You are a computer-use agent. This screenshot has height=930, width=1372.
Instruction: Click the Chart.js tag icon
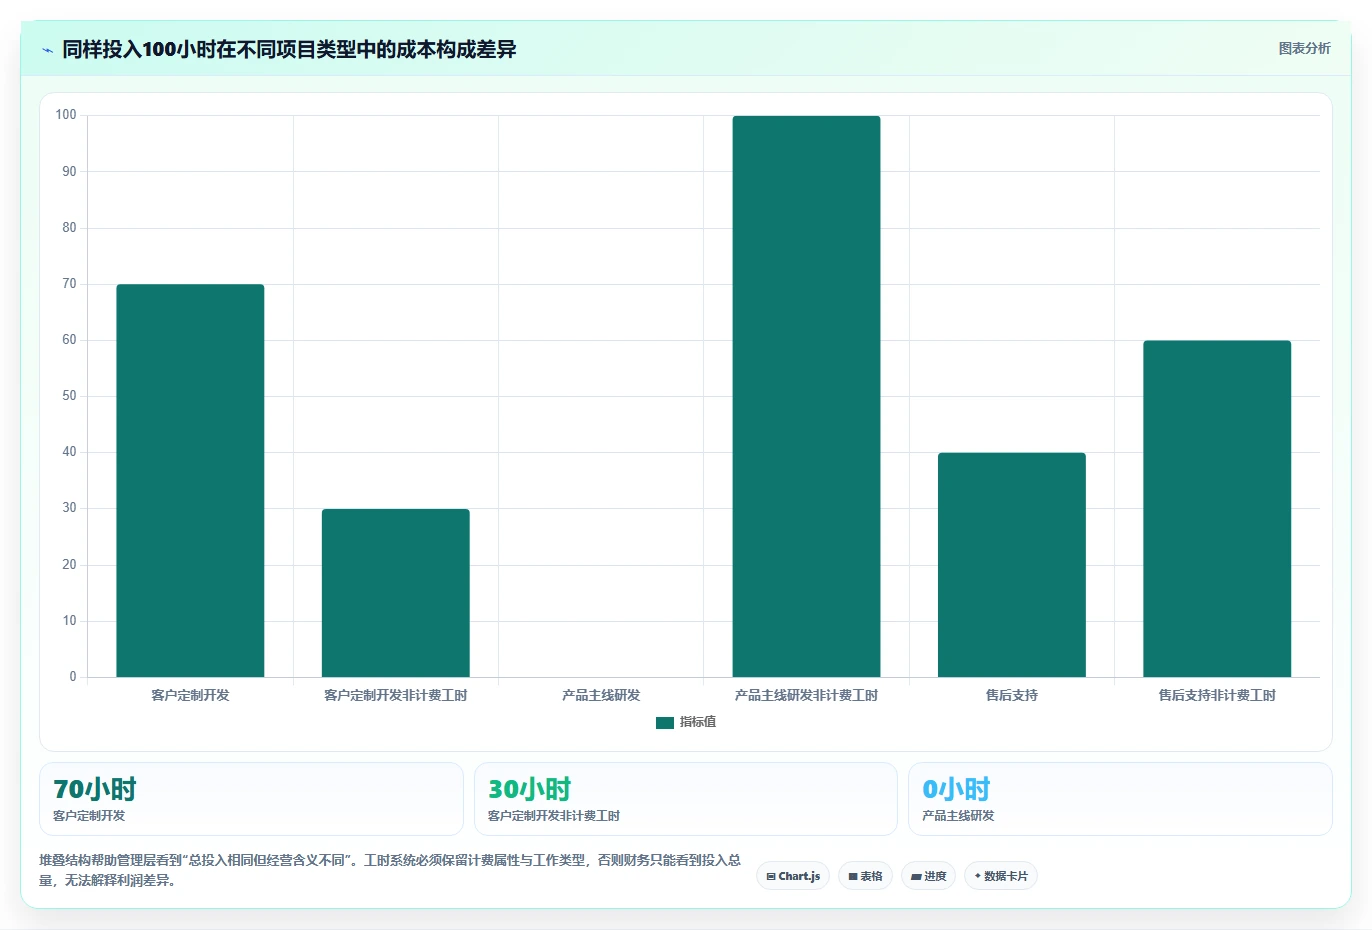coord(771,876)
